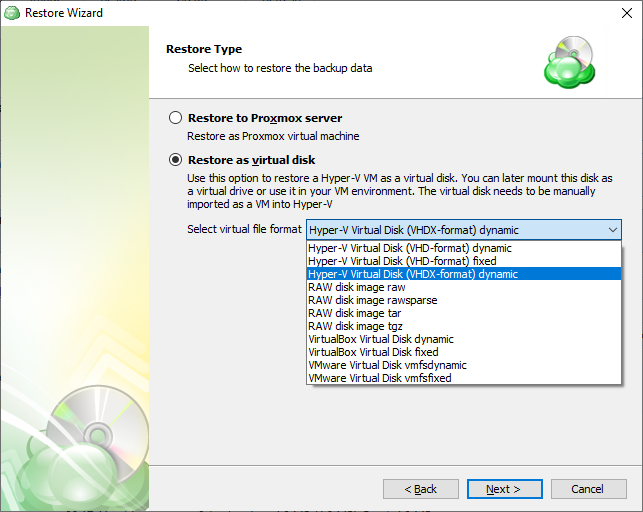Viewport: 643px width, 512px height.
Task: Go to the previous step with Back
Action: 421,489
